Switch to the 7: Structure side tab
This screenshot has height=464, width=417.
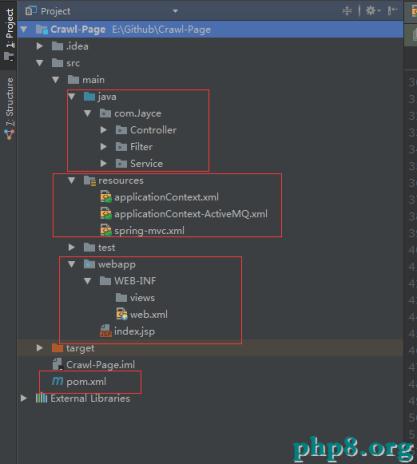click(x=9, y=108)
